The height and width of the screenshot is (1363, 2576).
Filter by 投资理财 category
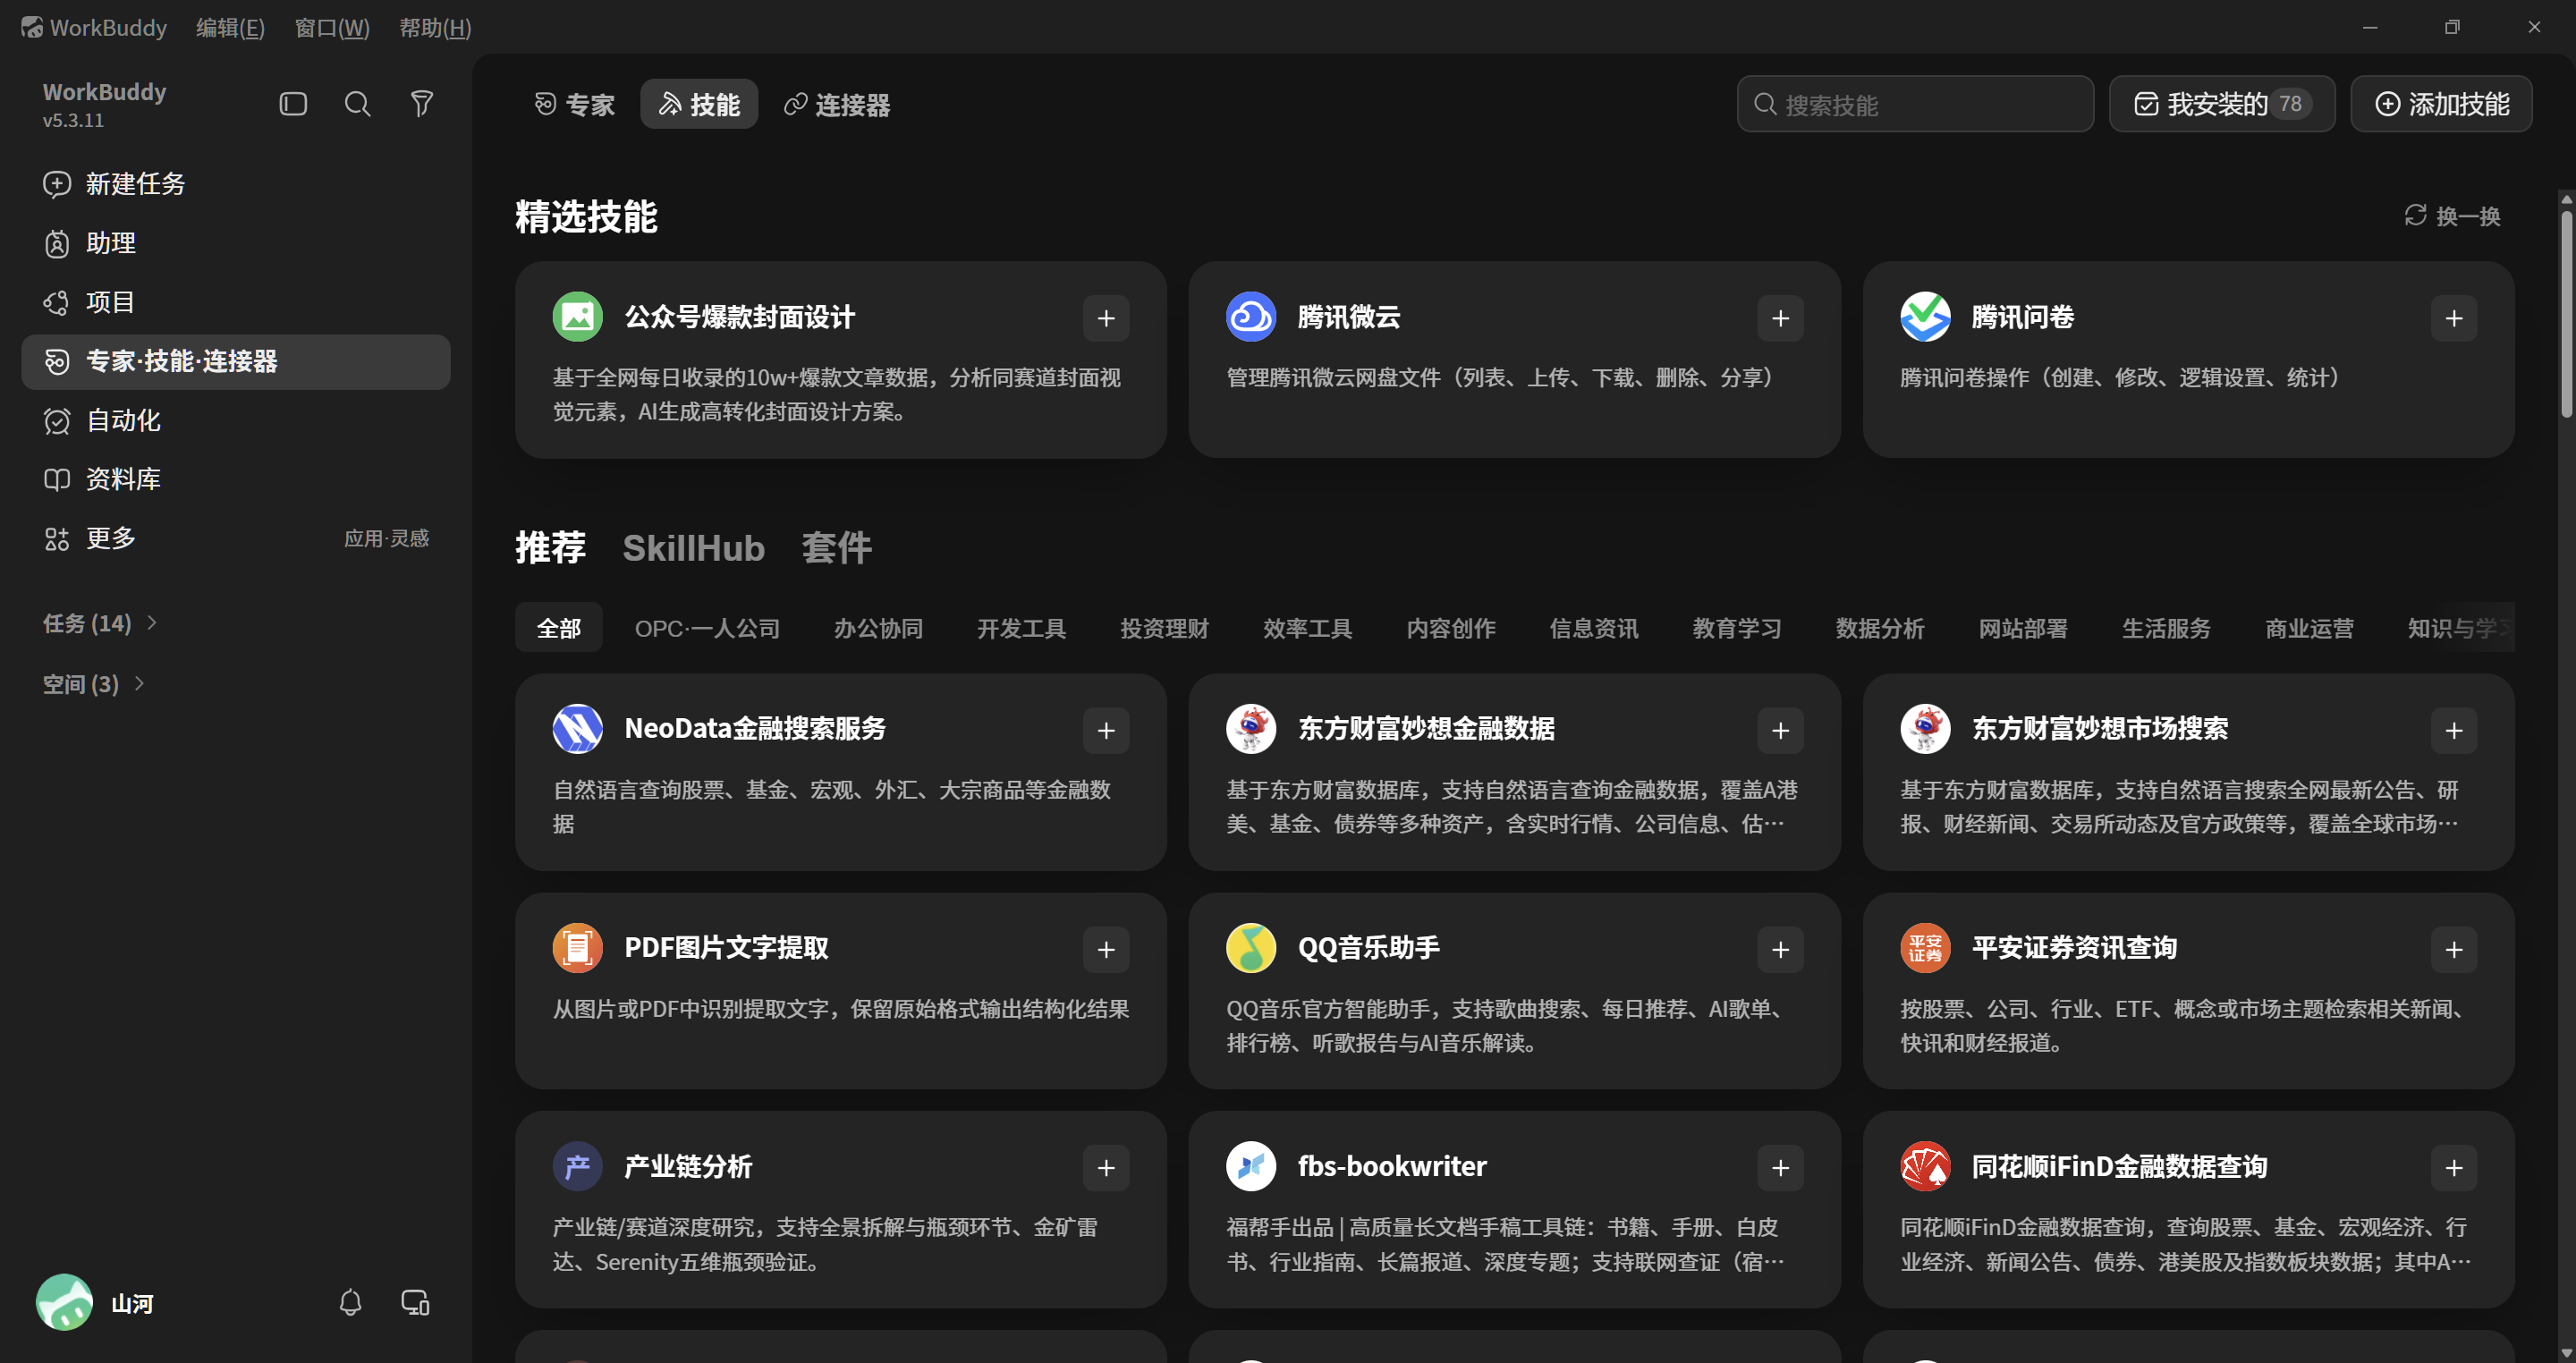(x=1164, y=628)
